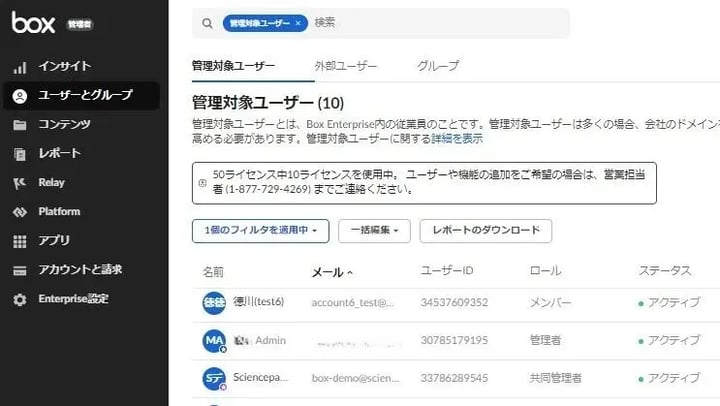
Task: Switch to the 外部ユーザー tab
Action: point(345,66)
